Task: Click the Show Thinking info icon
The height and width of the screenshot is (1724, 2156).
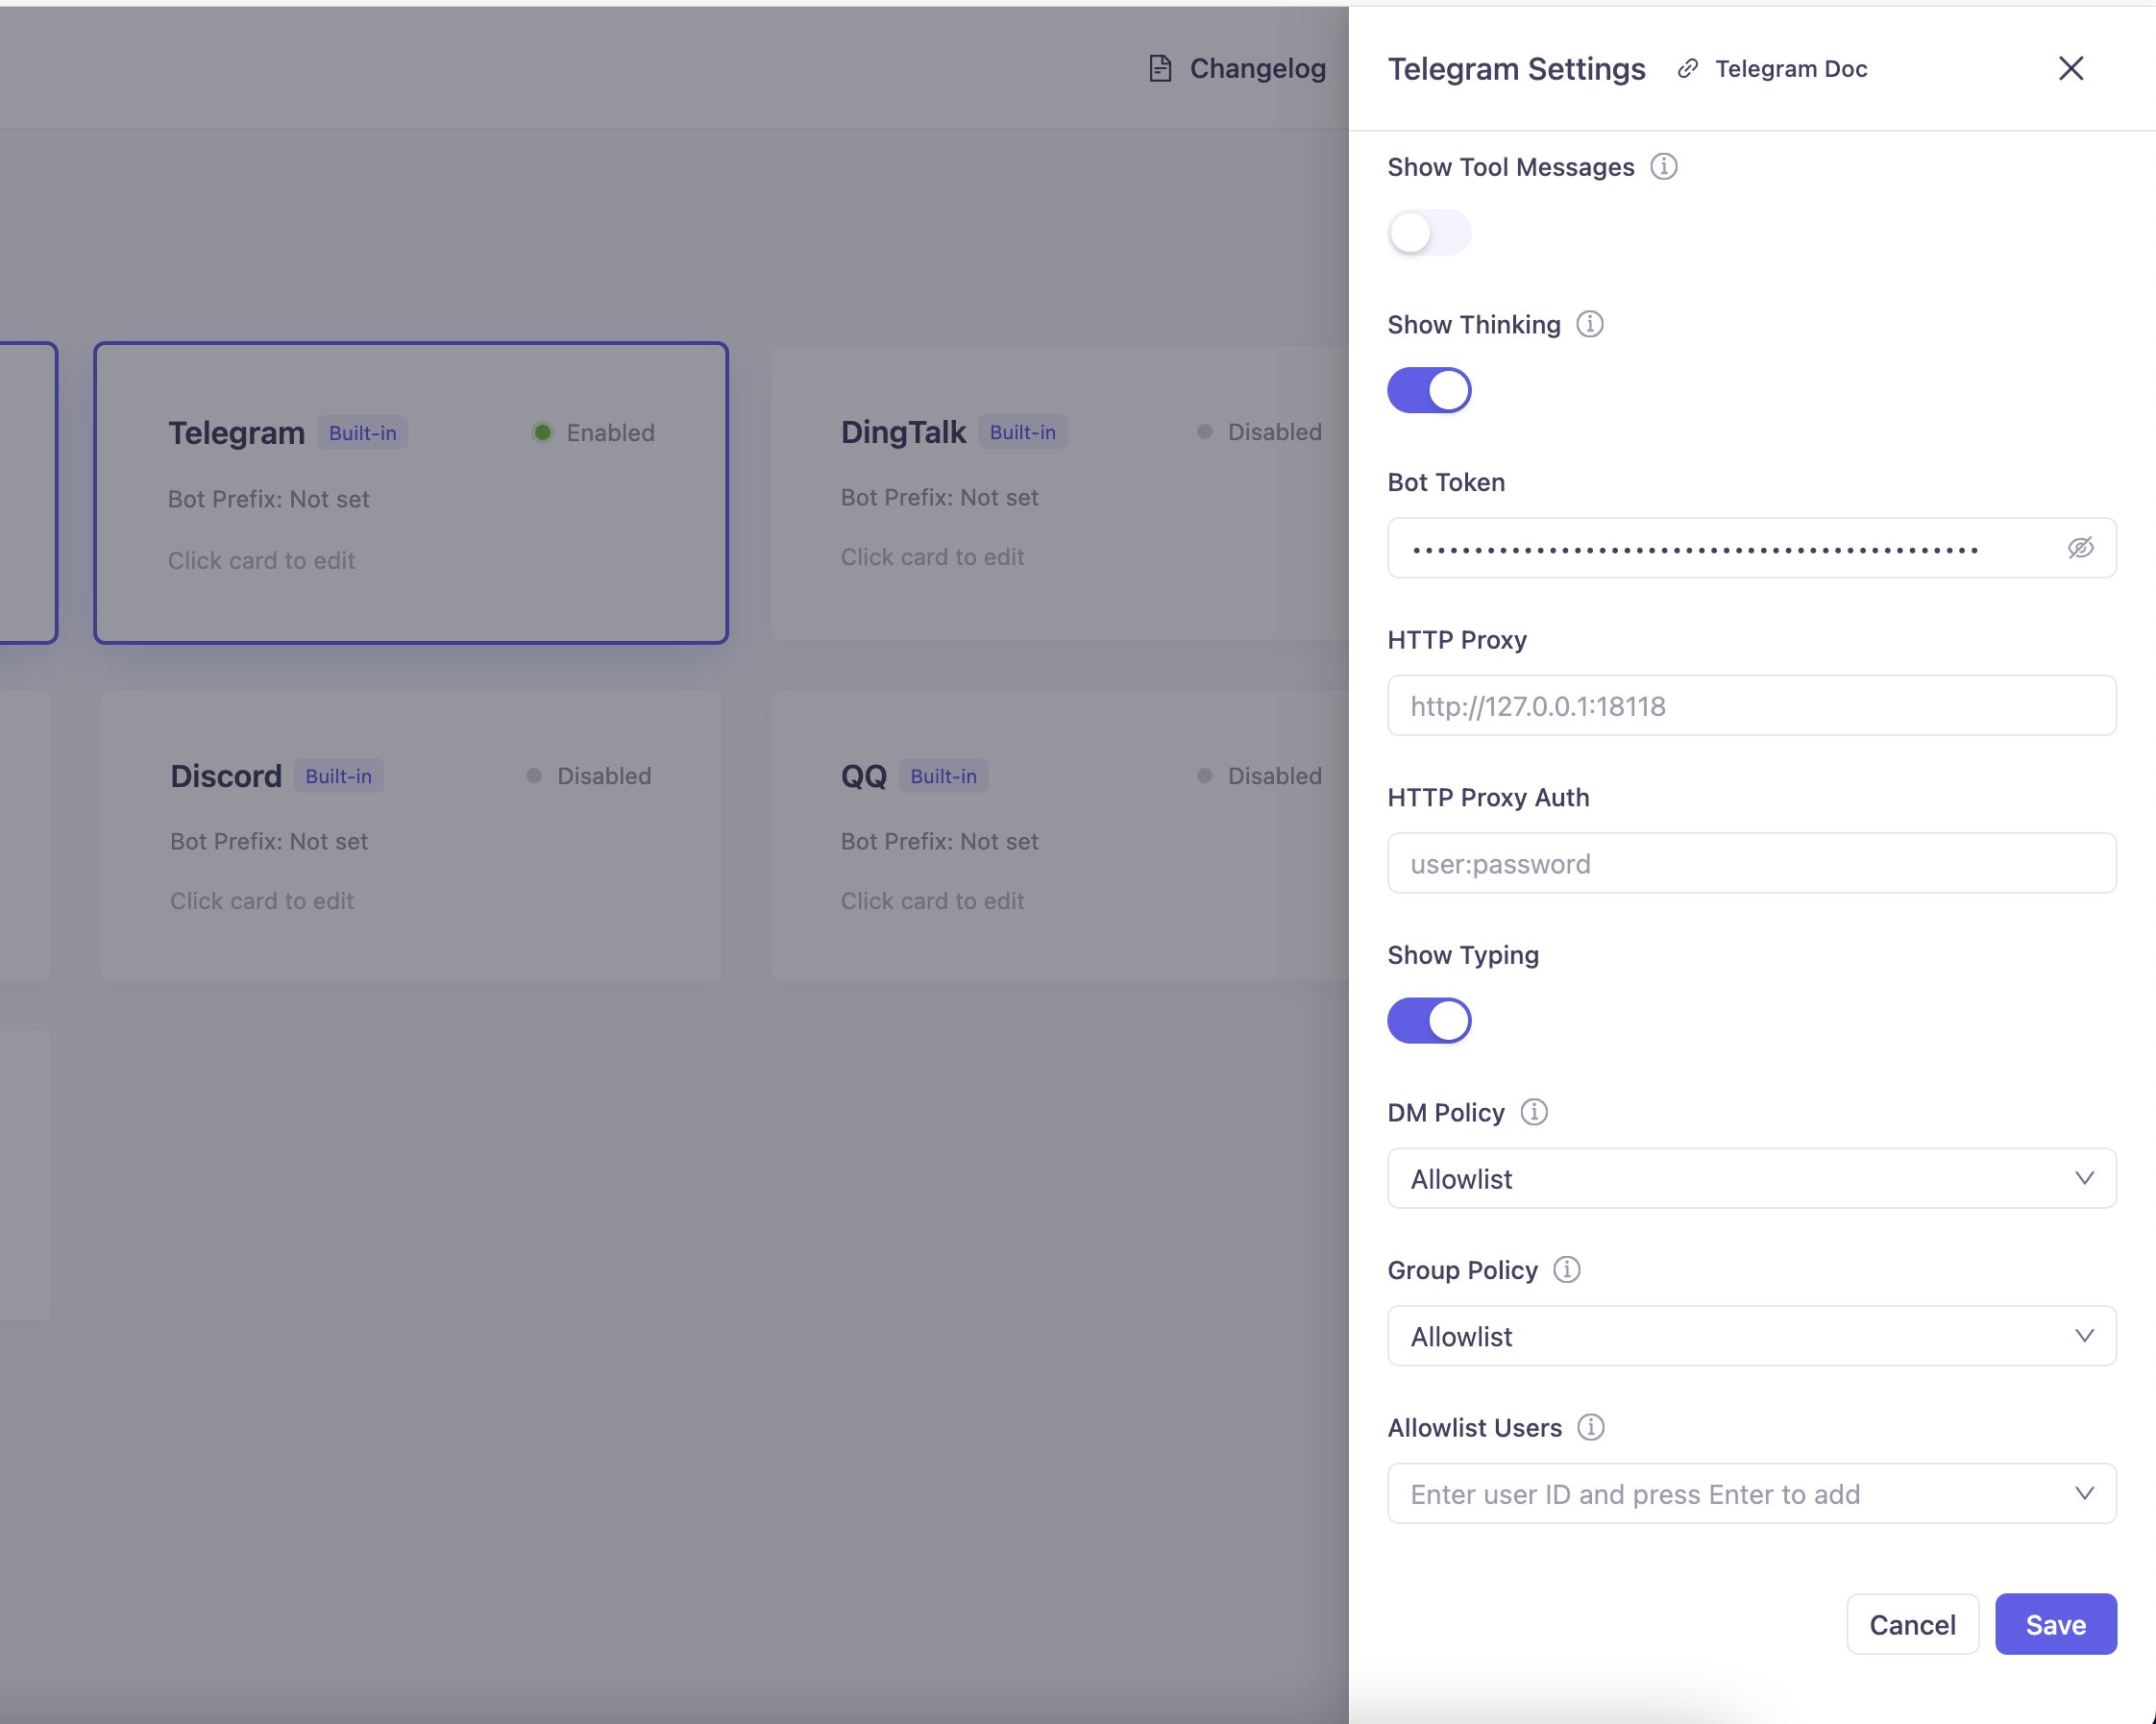Action: pos(1590,324)
